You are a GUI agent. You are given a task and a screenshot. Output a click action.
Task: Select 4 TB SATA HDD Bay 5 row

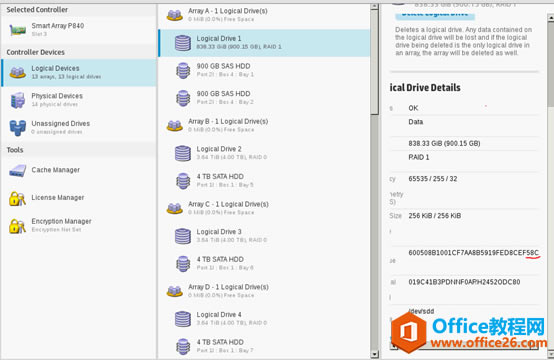pos(264,181)
